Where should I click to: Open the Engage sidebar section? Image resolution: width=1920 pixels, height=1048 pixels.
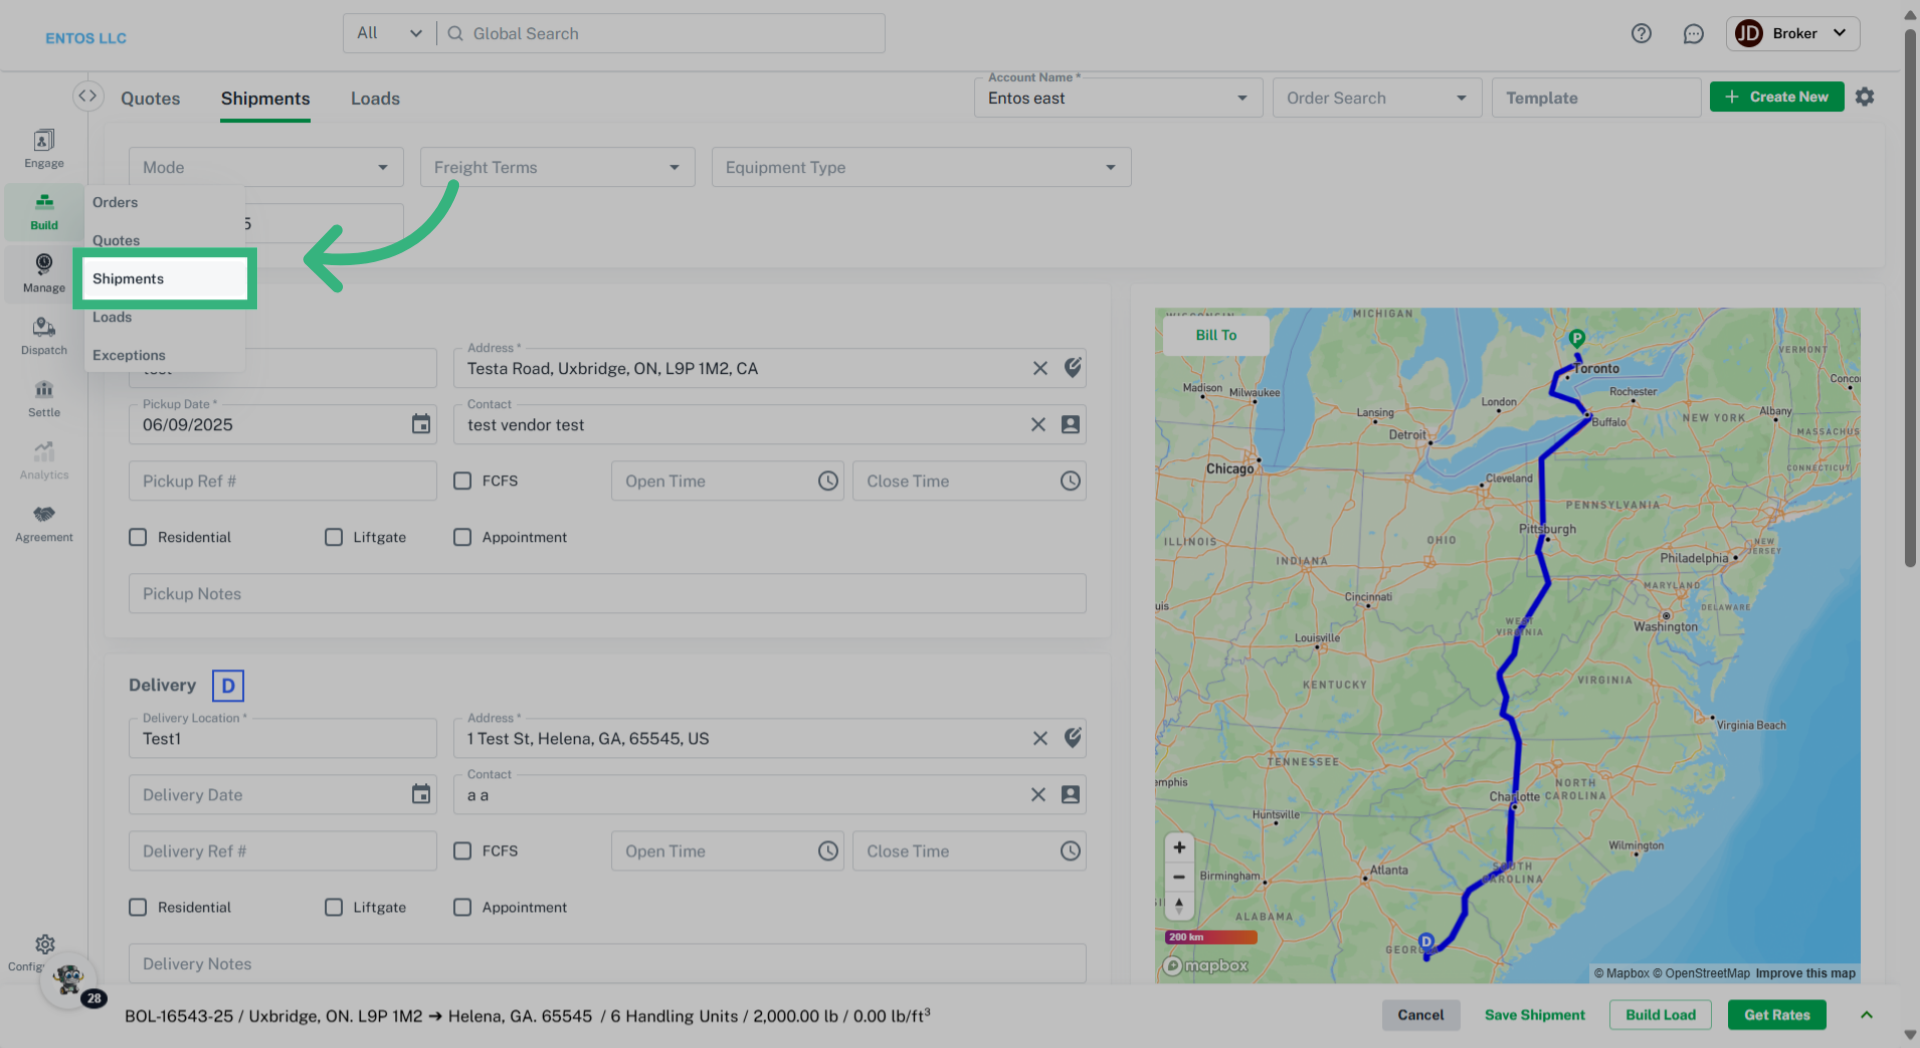coord(44,148)
